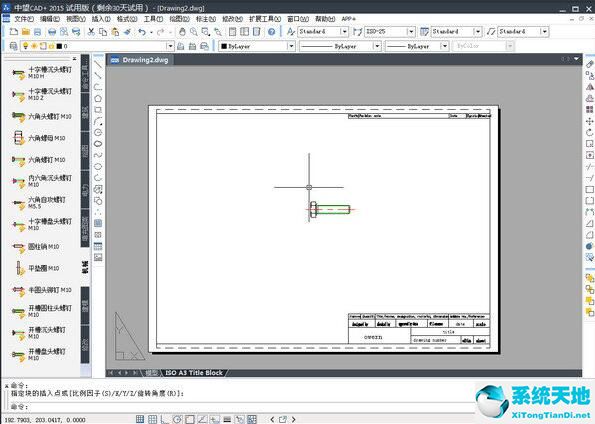
Task: Select the Move tool in modify toolbar
Action: point(589,121)
